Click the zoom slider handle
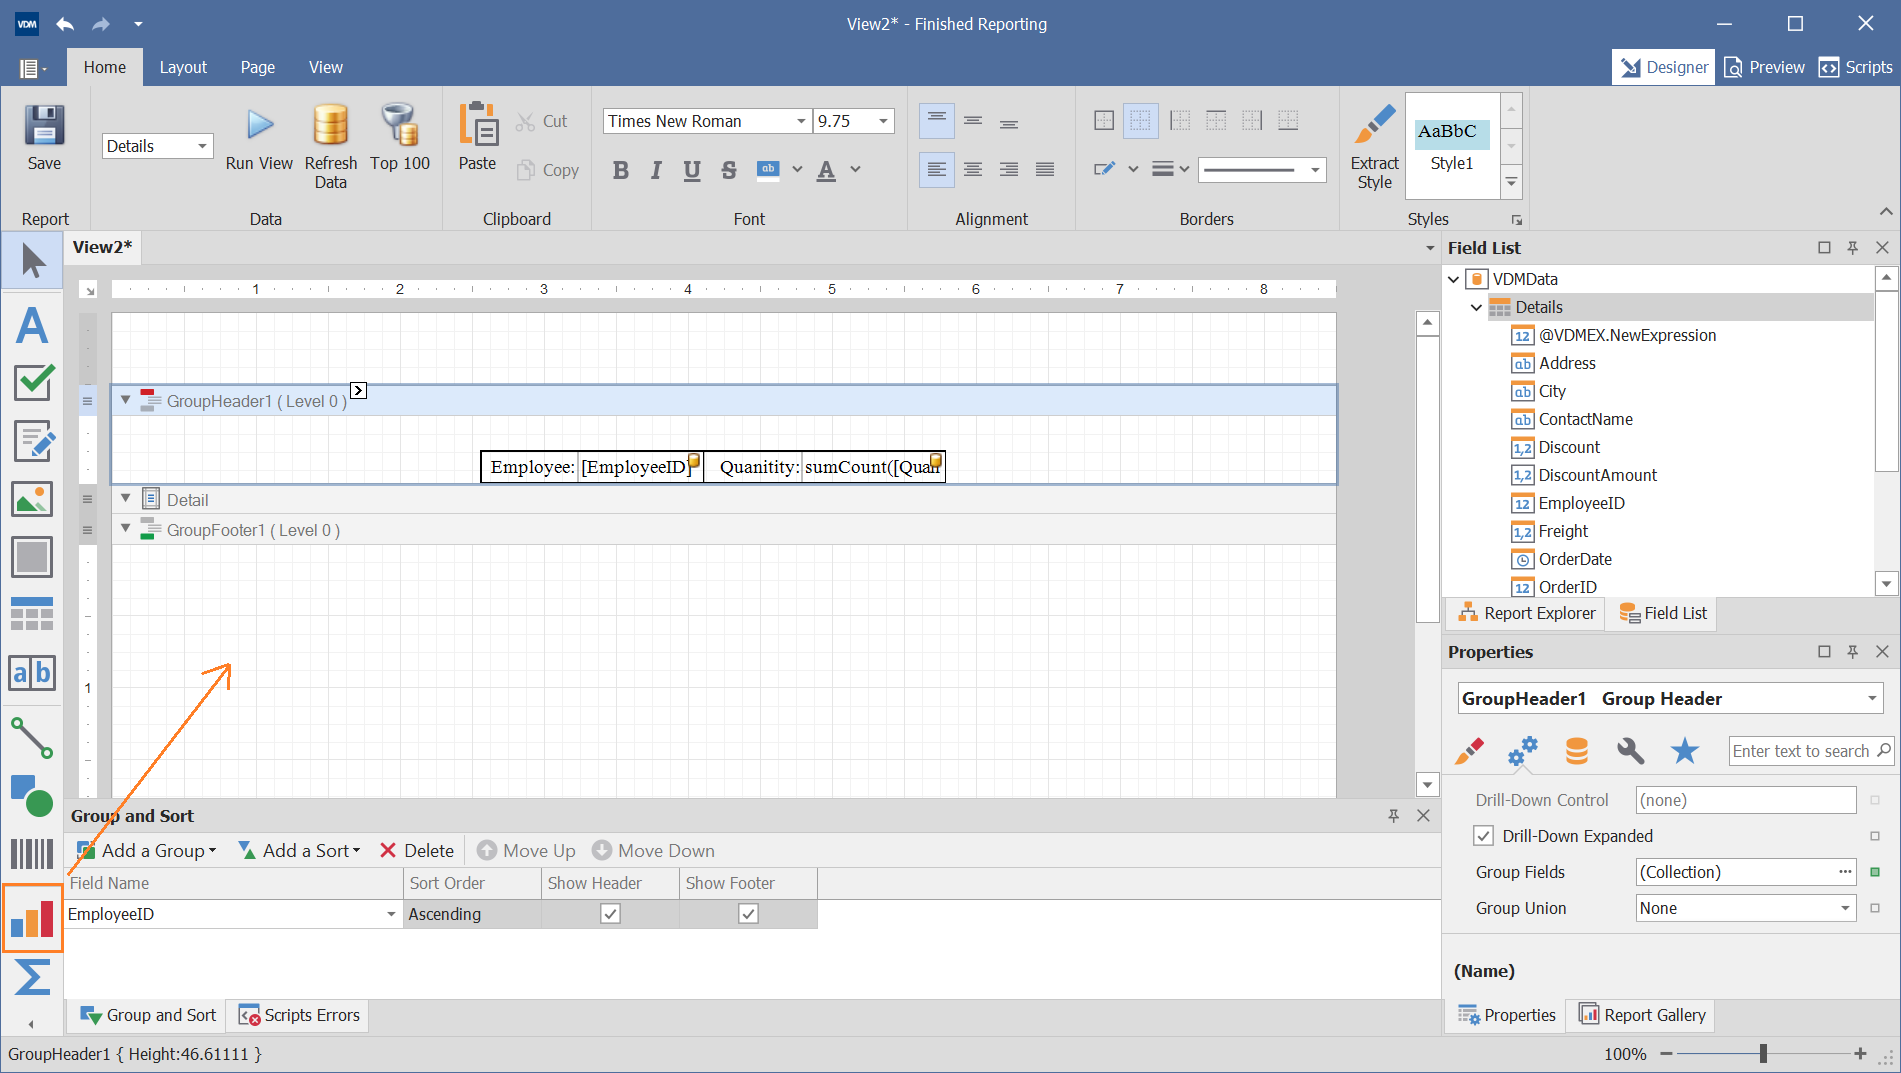This screenshot has width=1901, height=1073. coord(1763,1053)
